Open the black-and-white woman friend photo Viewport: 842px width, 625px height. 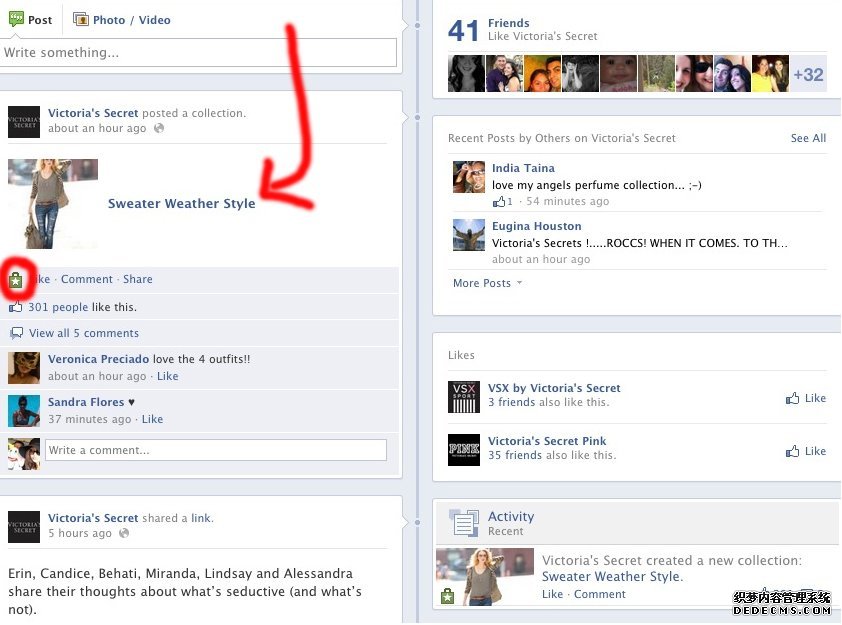coord(466,73)
